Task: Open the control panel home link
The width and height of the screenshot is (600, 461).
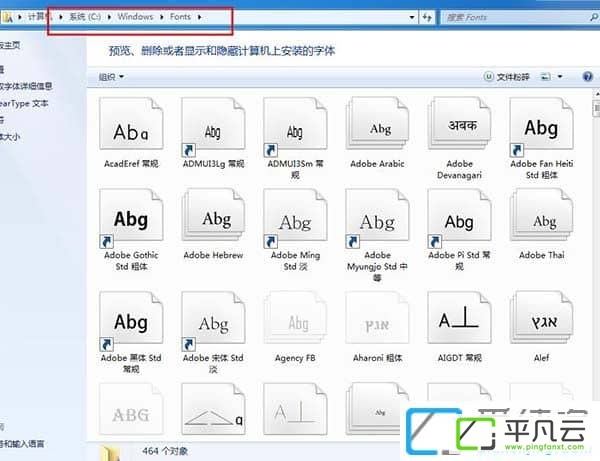Action: (x=10, y=45)
